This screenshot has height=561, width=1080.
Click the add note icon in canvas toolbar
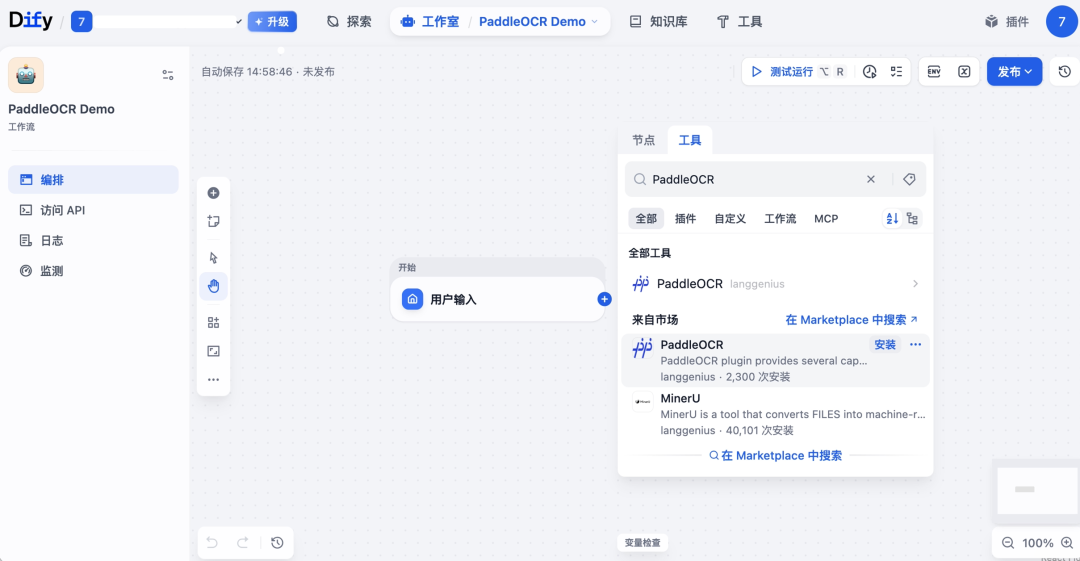coord(214,221)
